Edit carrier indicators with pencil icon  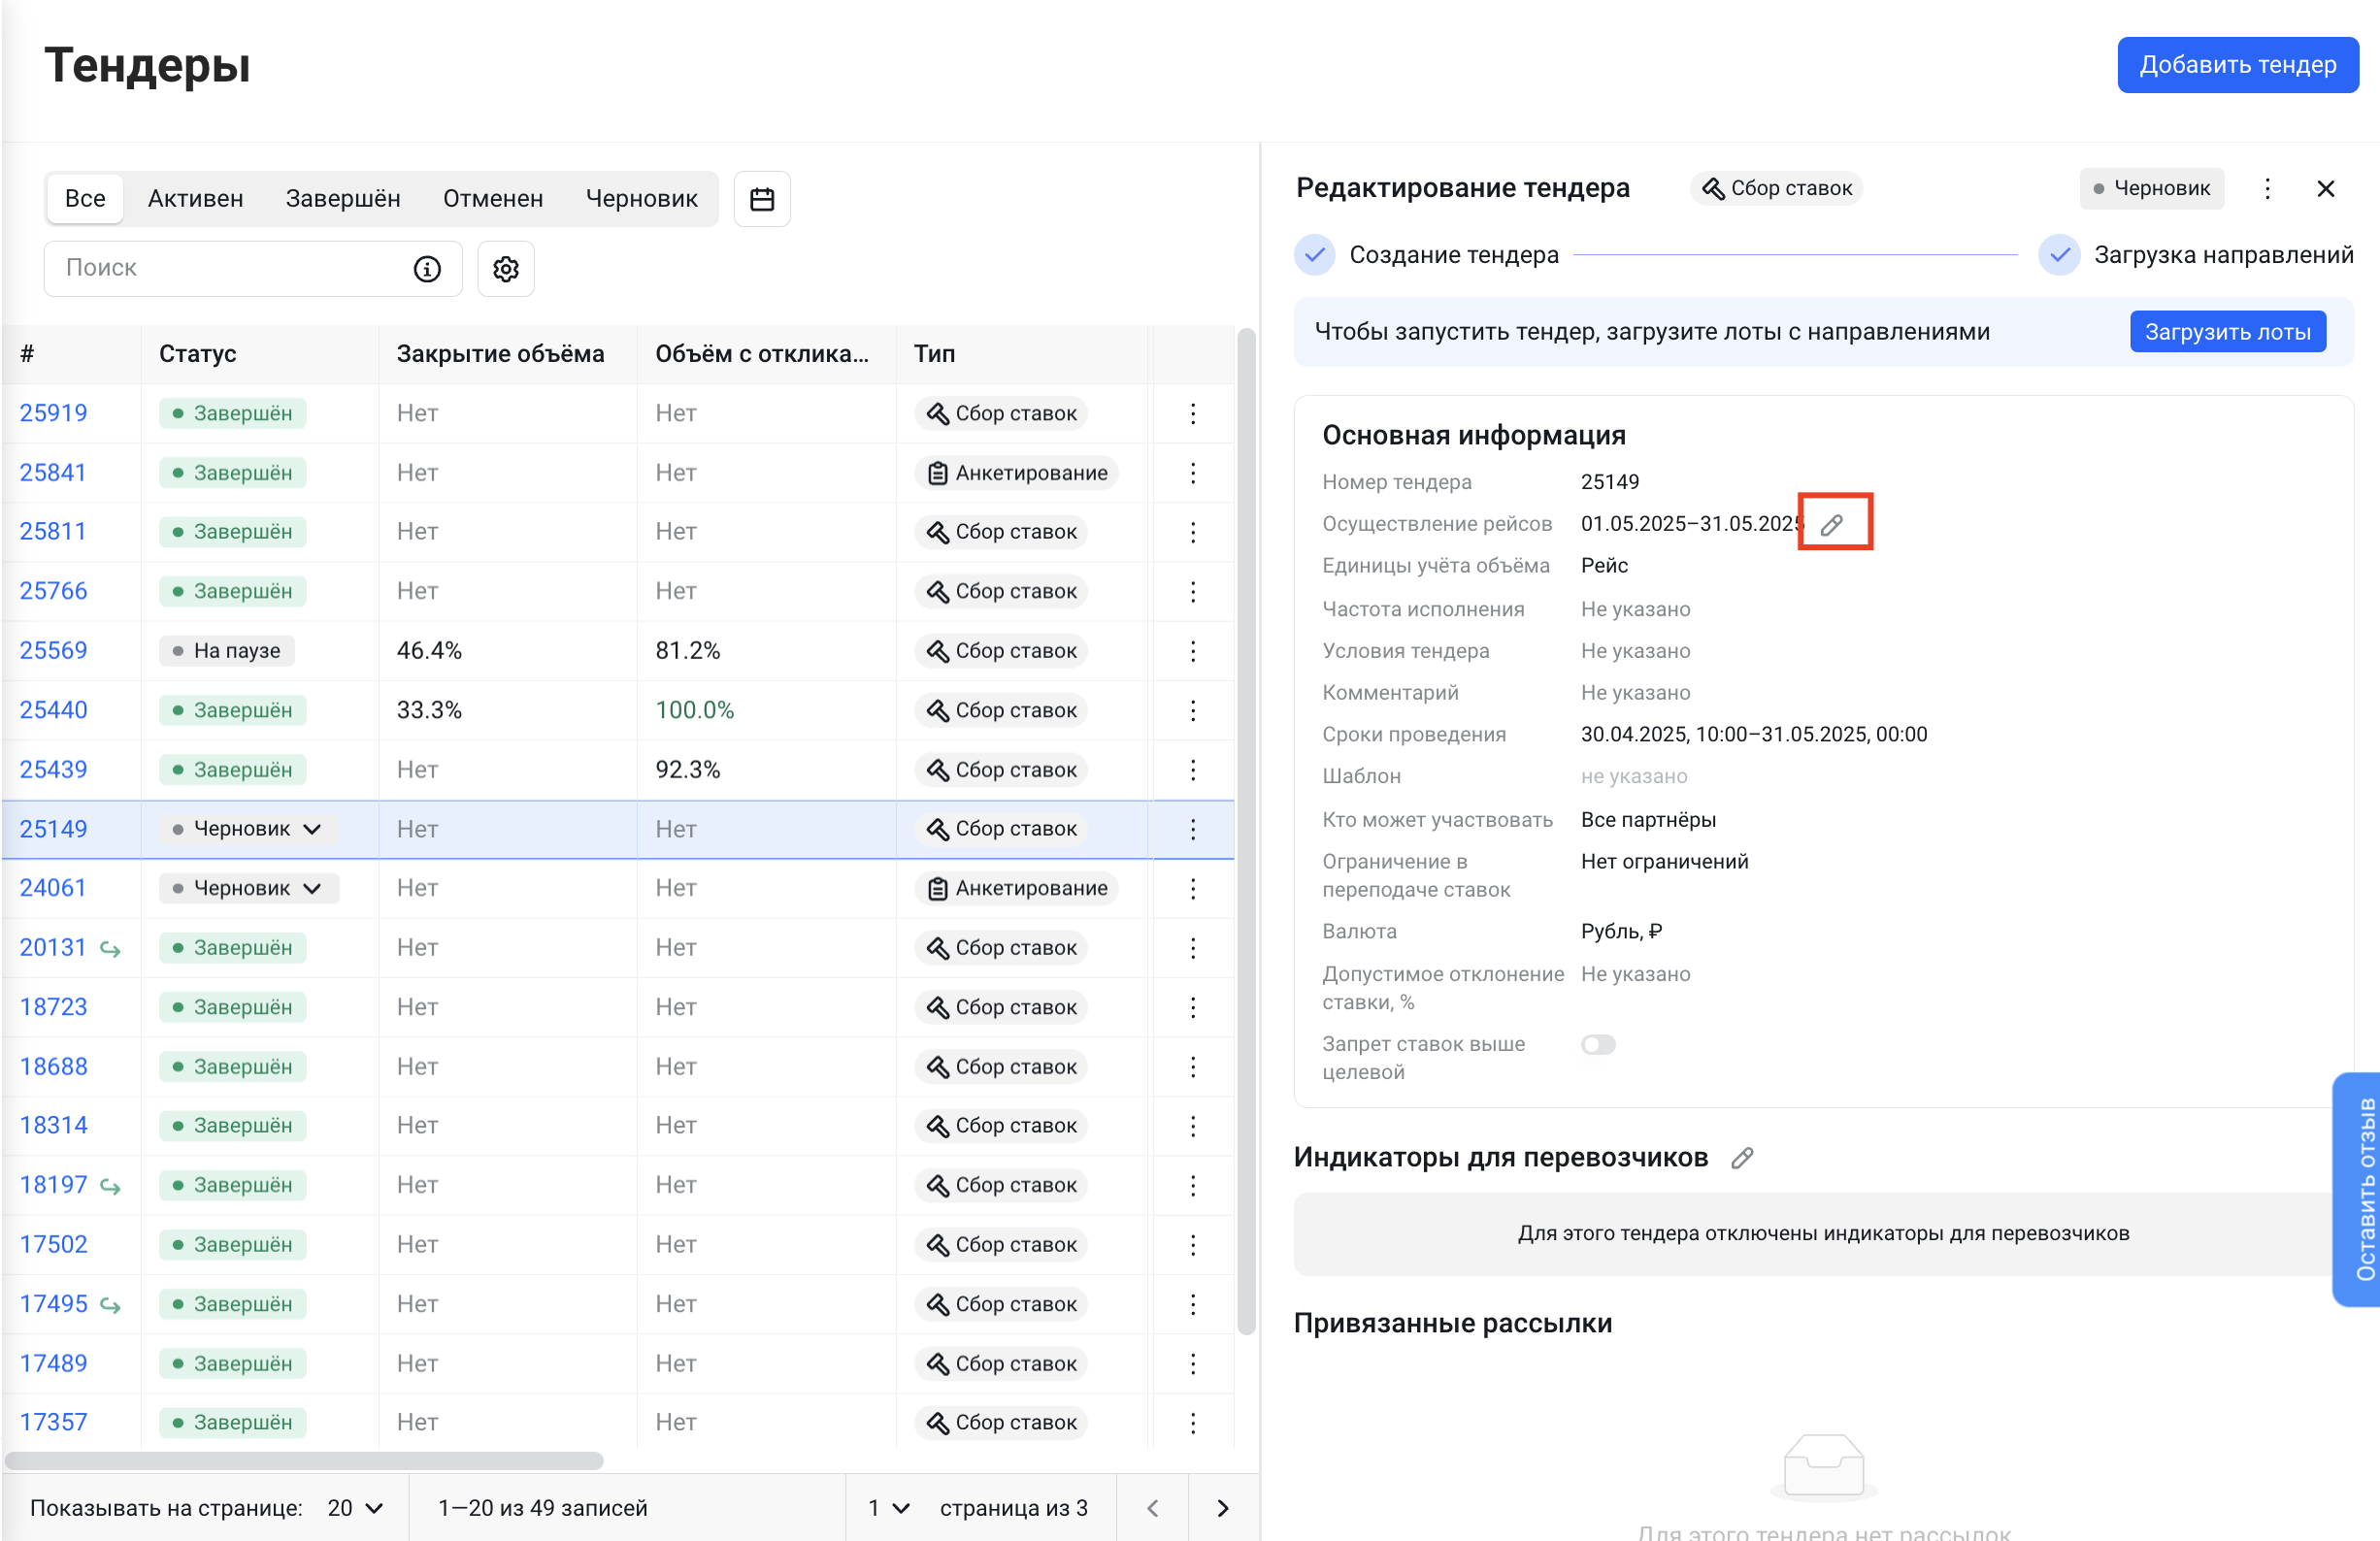click(1743, 1158)
